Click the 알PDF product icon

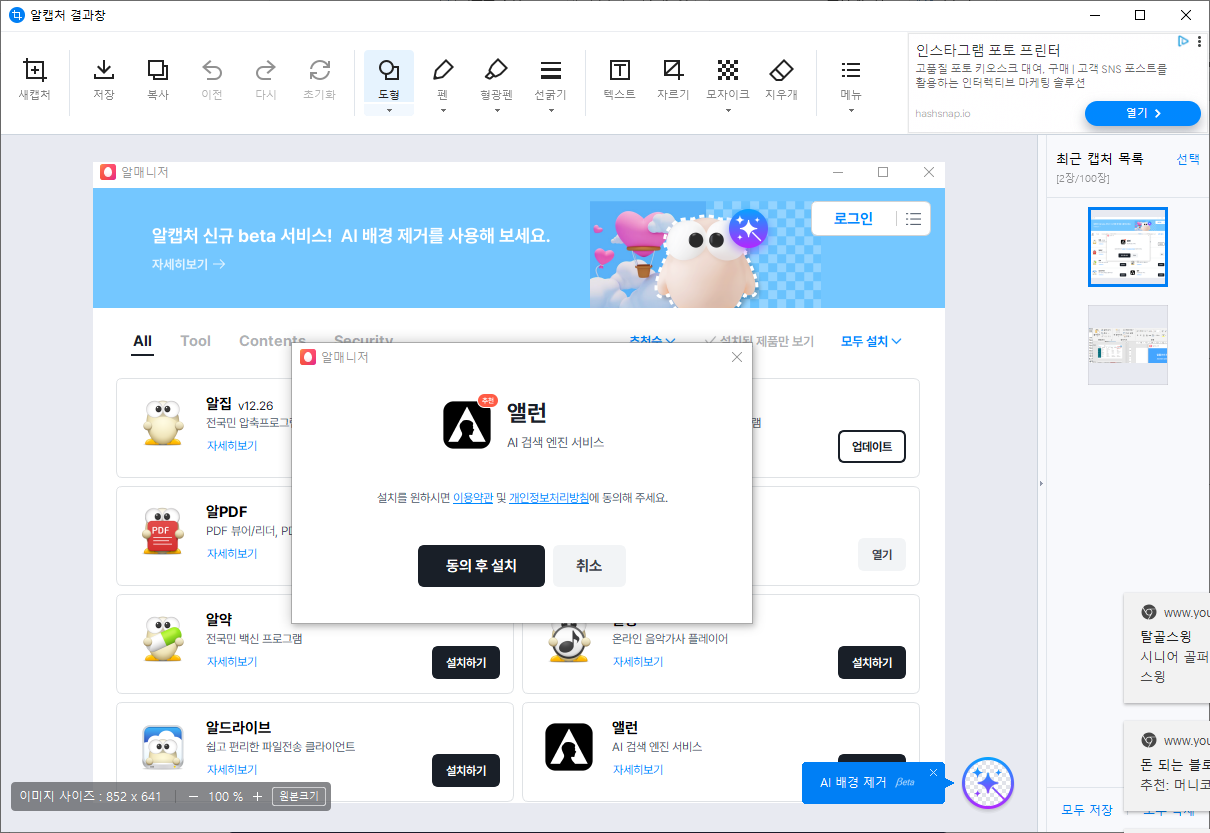(162, 532)
